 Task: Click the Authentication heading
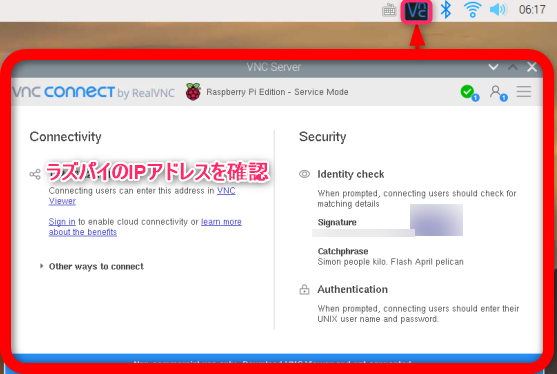(352, 289)
